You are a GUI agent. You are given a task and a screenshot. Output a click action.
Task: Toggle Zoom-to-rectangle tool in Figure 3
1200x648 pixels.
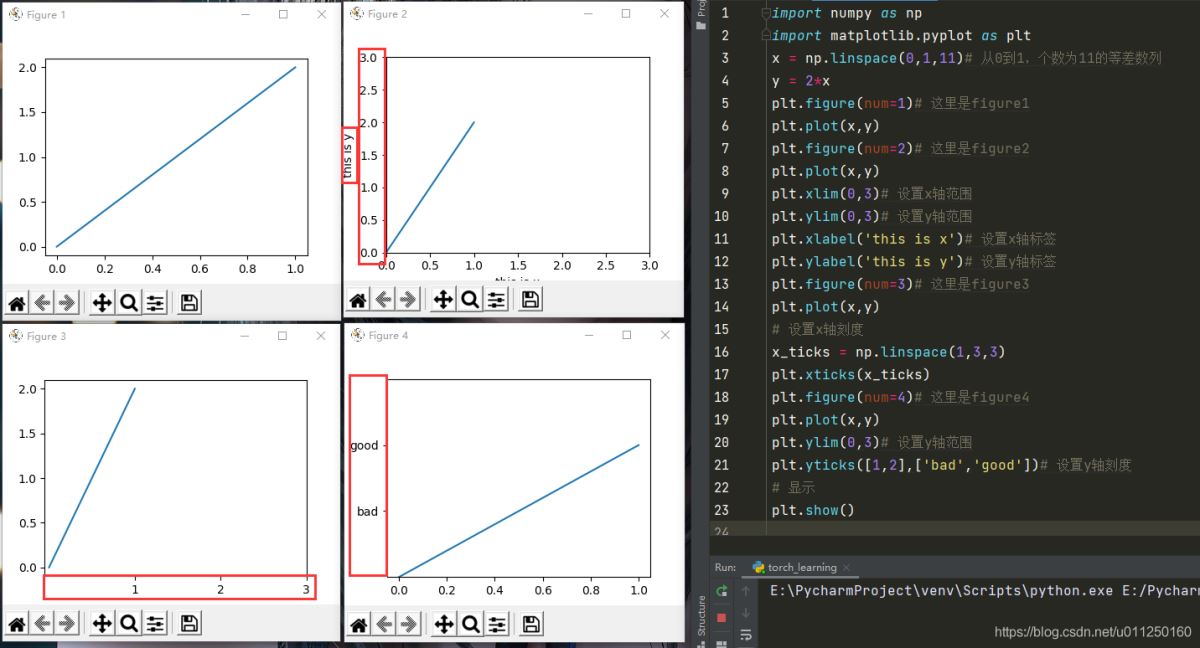tap(128, 624)
